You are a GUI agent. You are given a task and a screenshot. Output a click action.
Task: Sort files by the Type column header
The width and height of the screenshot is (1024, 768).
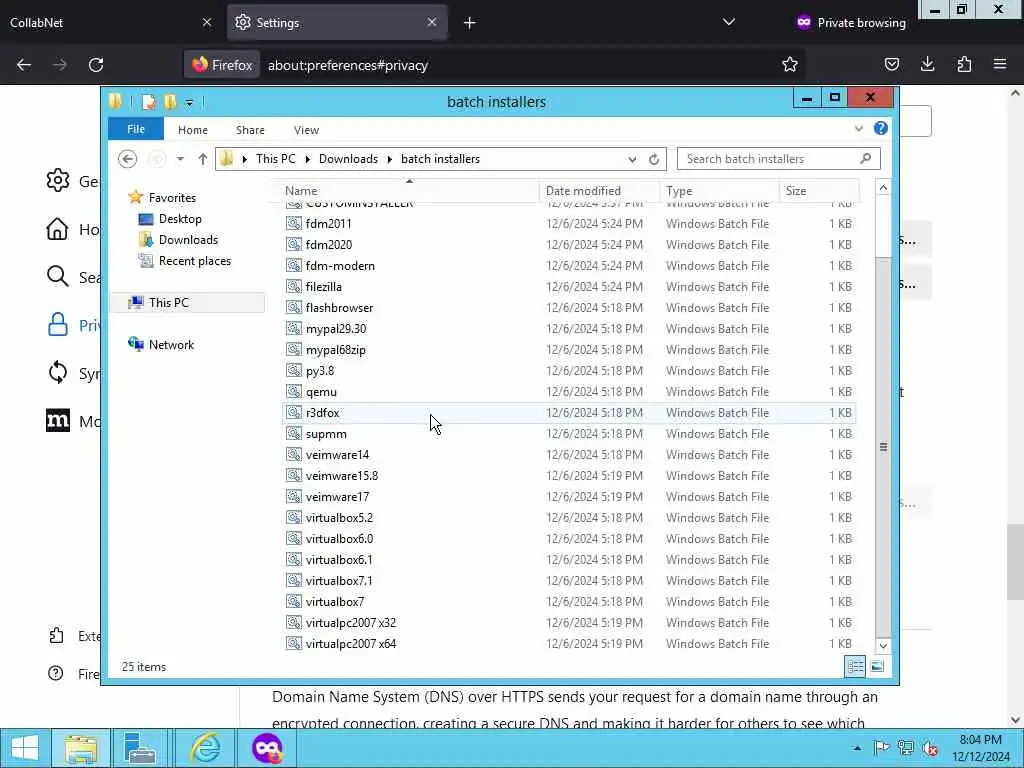tap(719, 191)
